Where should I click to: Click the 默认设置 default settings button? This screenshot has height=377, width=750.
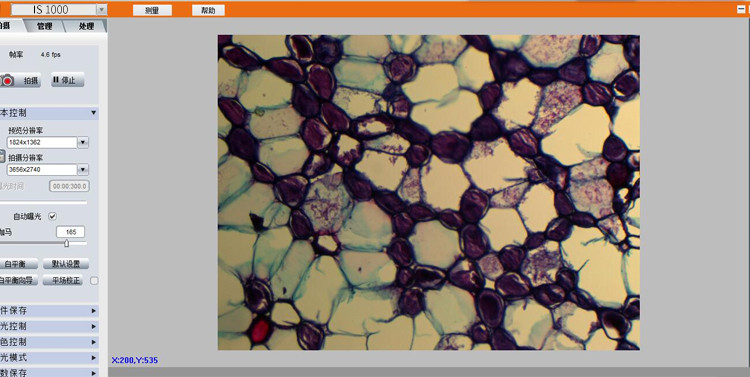point(66,264)
